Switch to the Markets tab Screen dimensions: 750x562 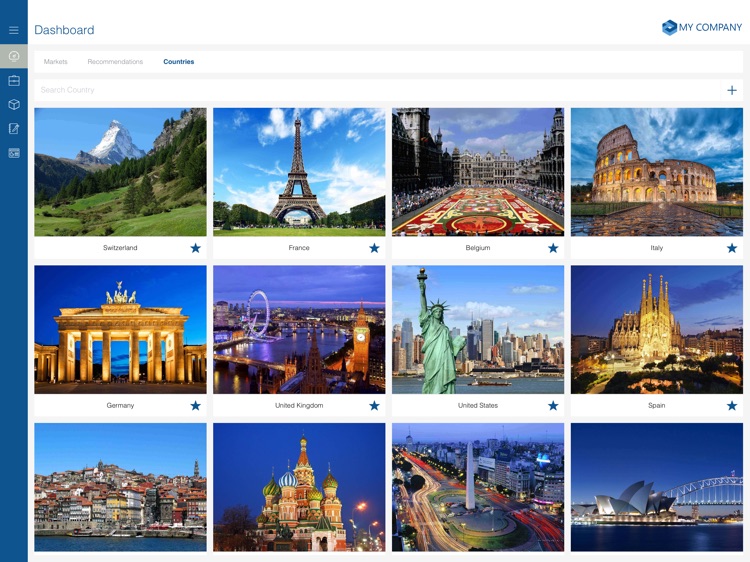[55, 62]
